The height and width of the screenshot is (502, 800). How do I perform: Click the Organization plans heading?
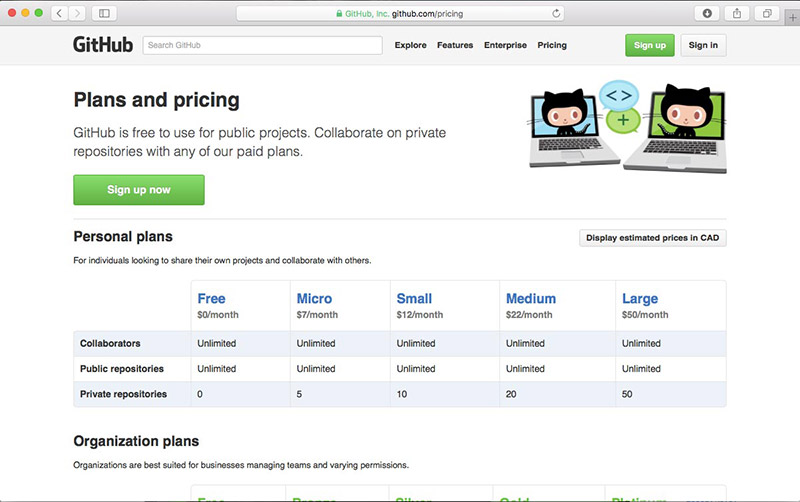[x=136, y=441]
